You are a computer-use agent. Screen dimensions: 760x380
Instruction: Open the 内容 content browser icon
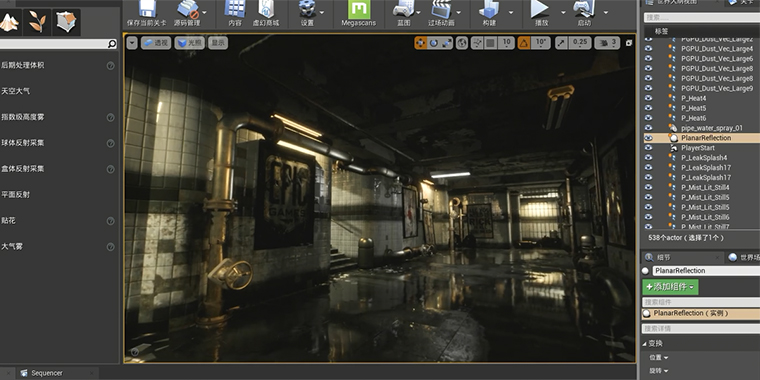235,8
